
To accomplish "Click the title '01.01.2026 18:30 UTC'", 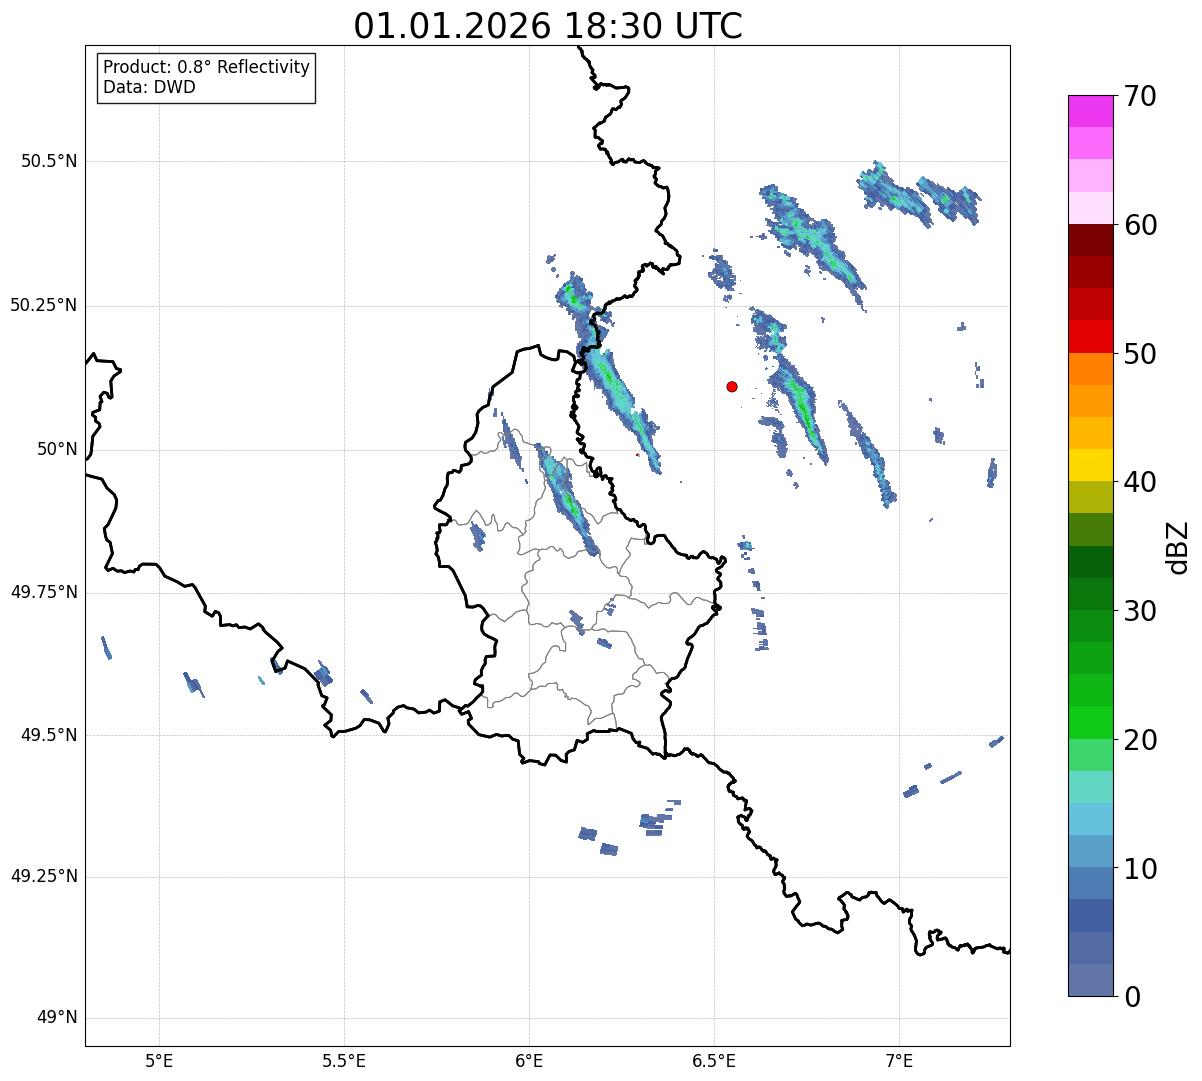I will [548, 26].
